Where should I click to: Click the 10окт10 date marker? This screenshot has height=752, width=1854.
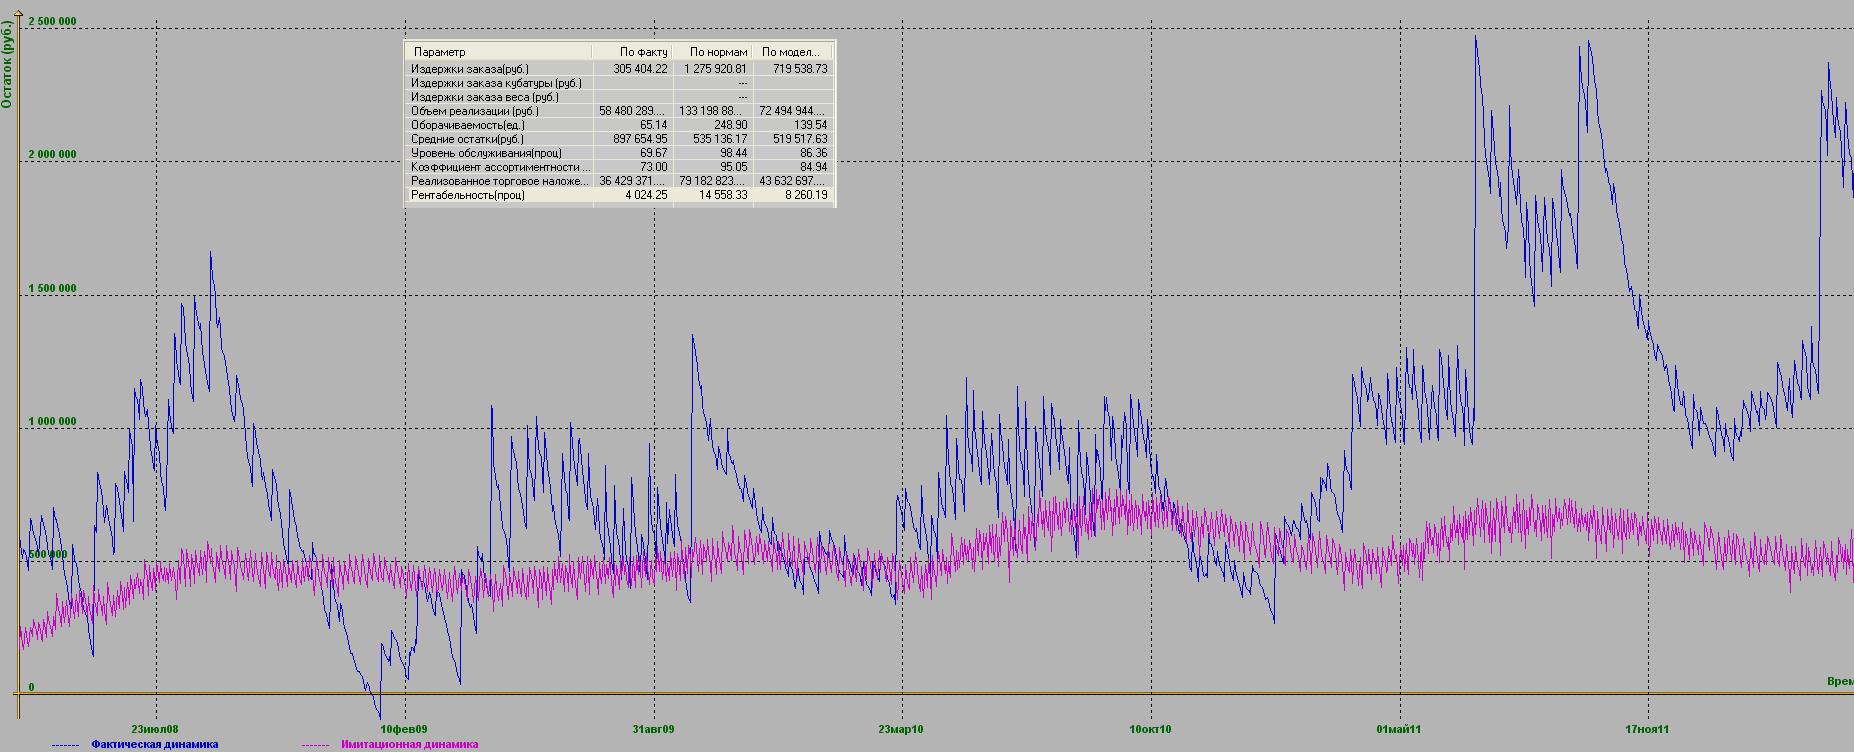(1150, 729)
